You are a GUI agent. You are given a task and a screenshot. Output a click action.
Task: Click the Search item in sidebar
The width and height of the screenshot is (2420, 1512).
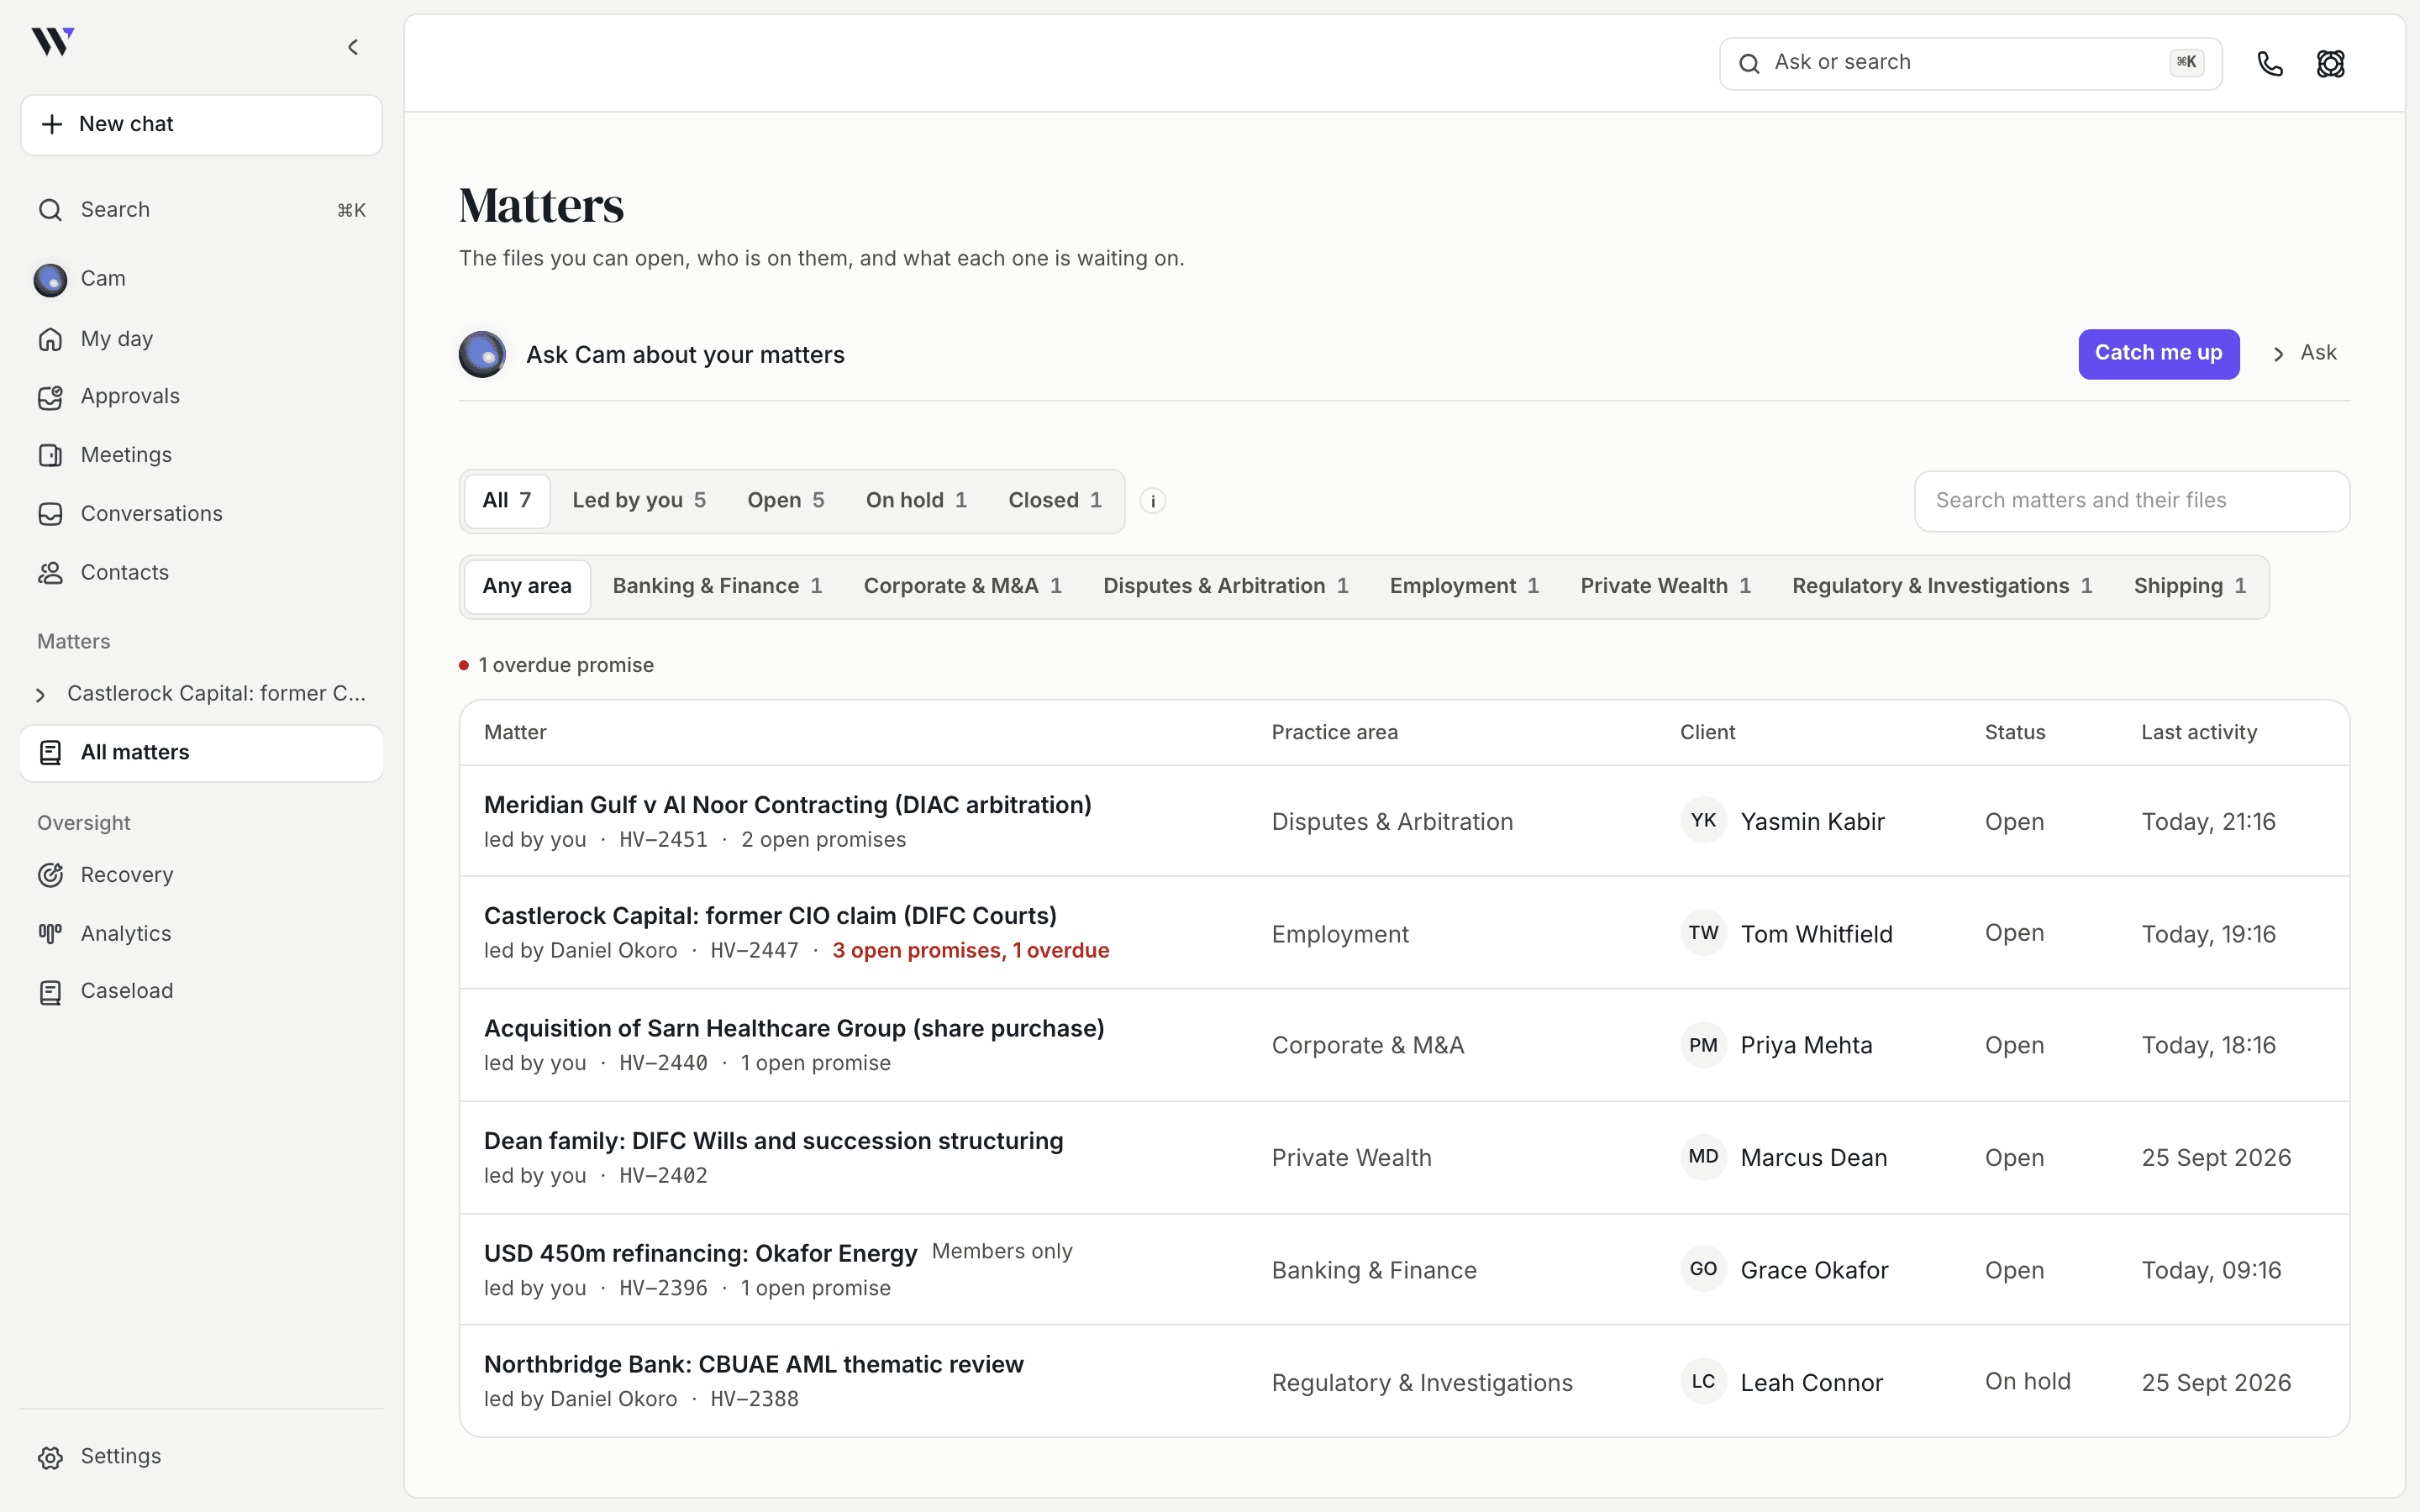(200, 210)
